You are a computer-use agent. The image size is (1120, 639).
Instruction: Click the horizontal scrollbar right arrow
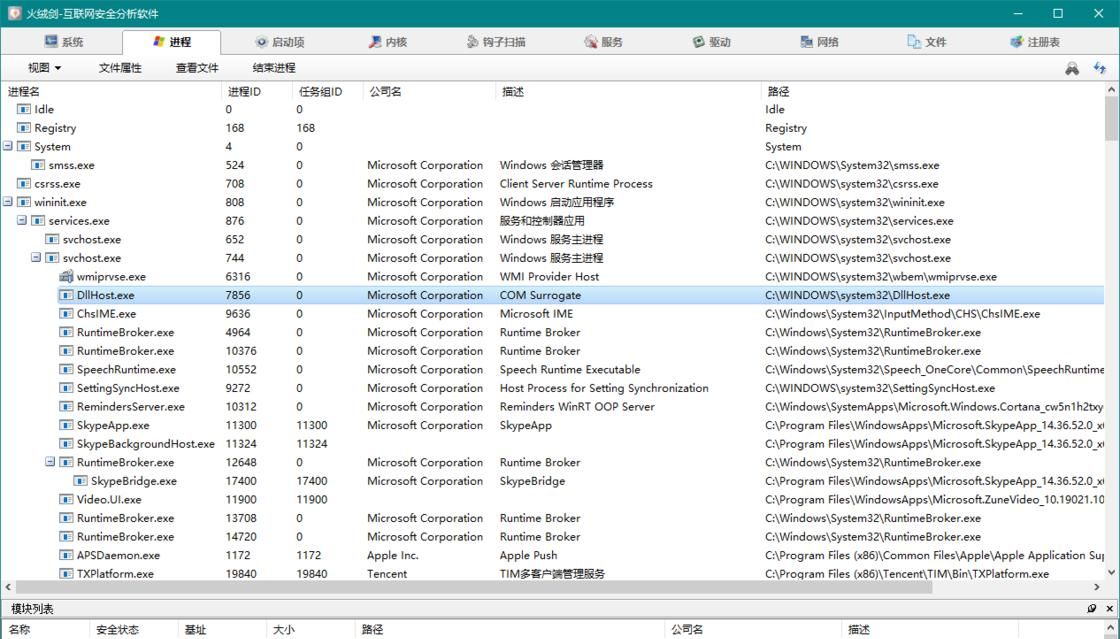click(x=1097, y=587)
